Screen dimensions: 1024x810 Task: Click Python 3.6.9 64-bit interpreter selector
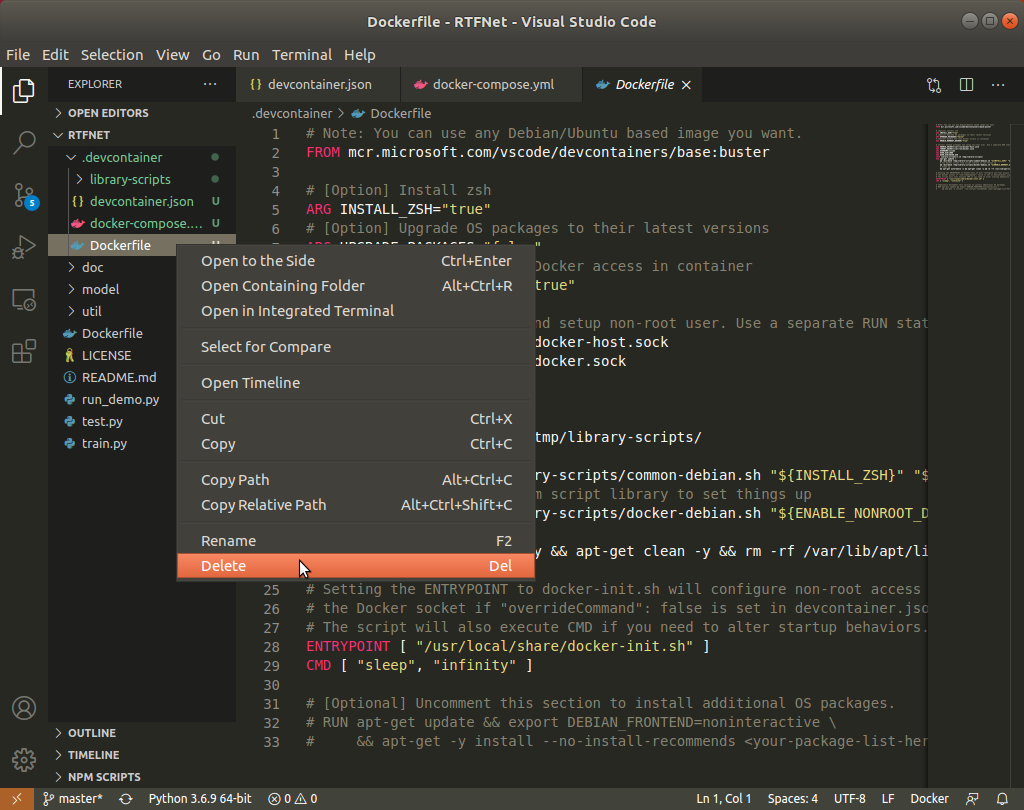click(200, 798)
